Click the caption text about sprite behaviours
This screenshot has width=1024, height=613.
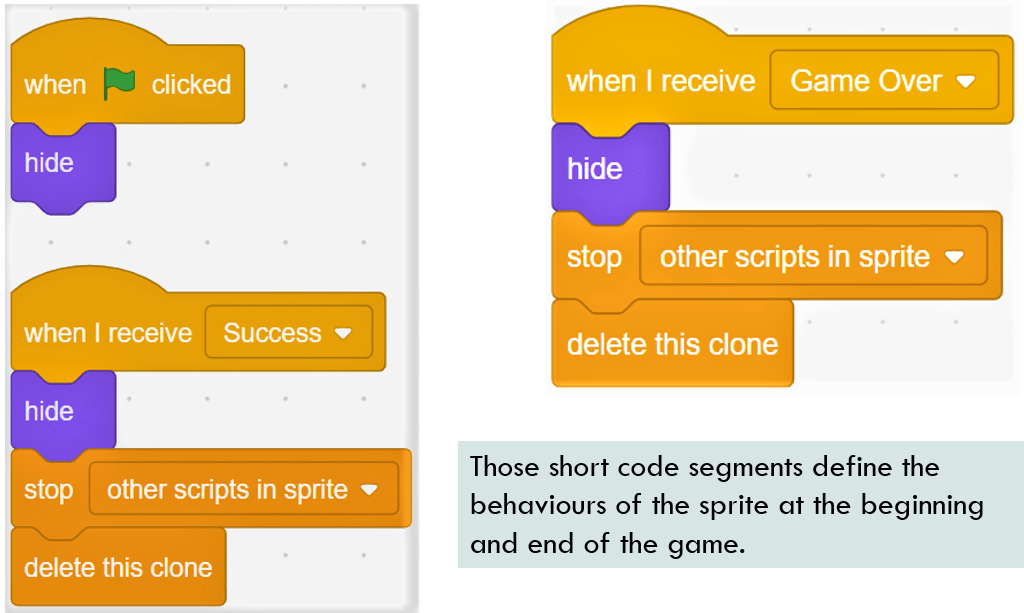[726, 505]
